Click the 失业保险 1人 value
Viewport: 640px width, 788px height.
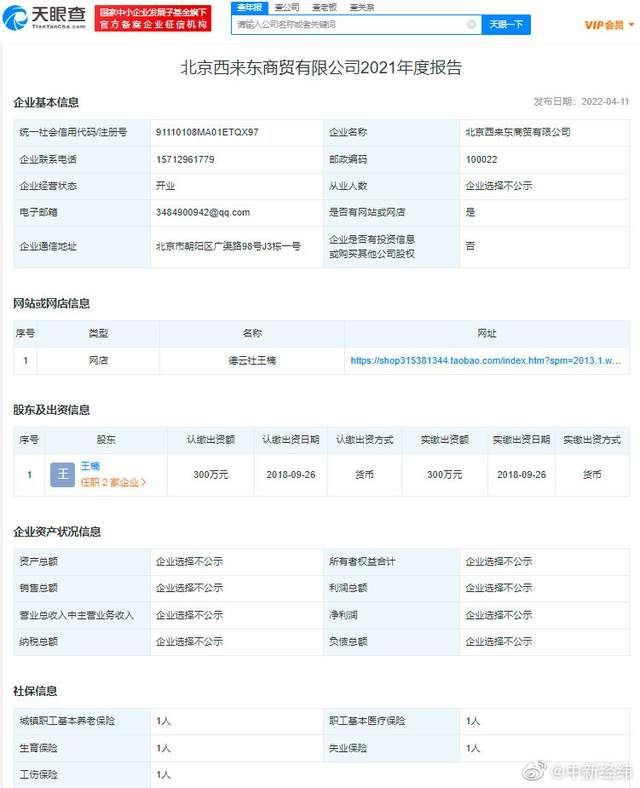click(x=473, y=748)
